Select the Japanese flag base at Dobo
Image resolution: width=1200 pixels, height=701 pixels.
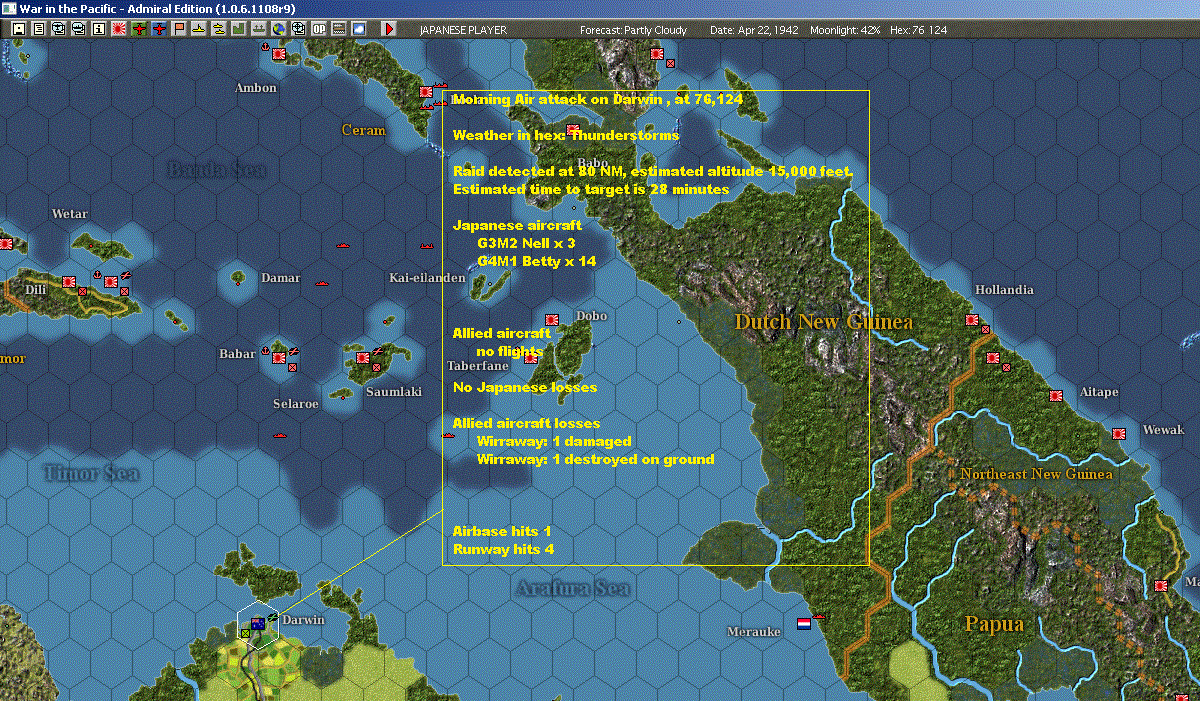tap(551, 320)
